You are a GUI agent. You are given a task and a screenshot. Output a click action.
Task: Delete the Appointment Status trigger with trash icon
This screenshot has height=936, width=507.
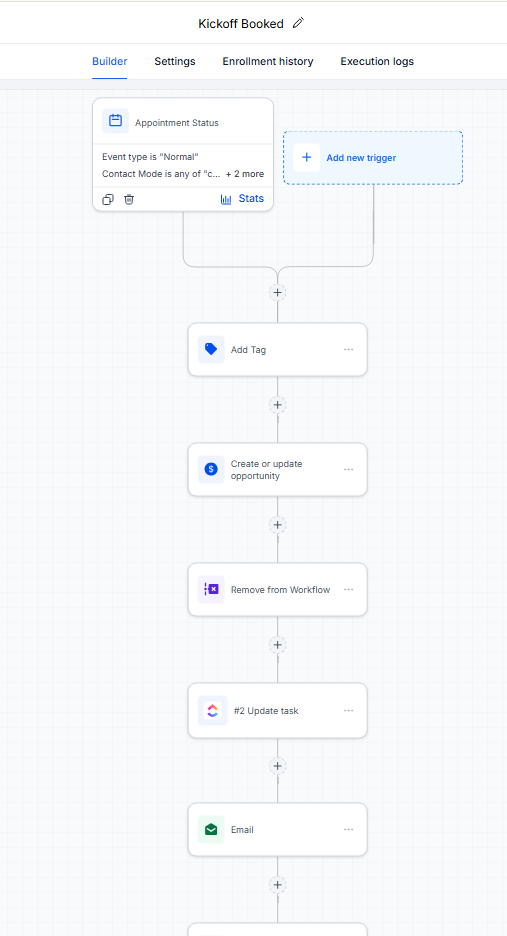tap(129, 199)
